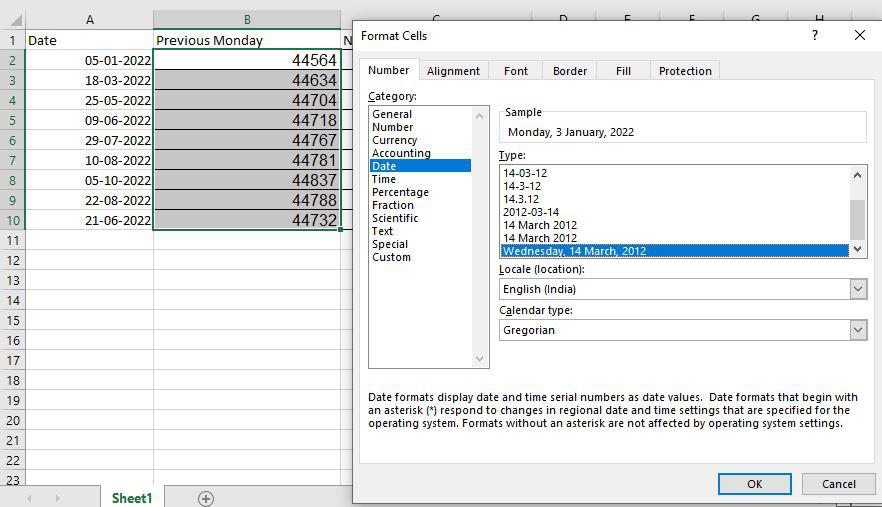
Task: Select the Fill tab
Action: [623, 71]
